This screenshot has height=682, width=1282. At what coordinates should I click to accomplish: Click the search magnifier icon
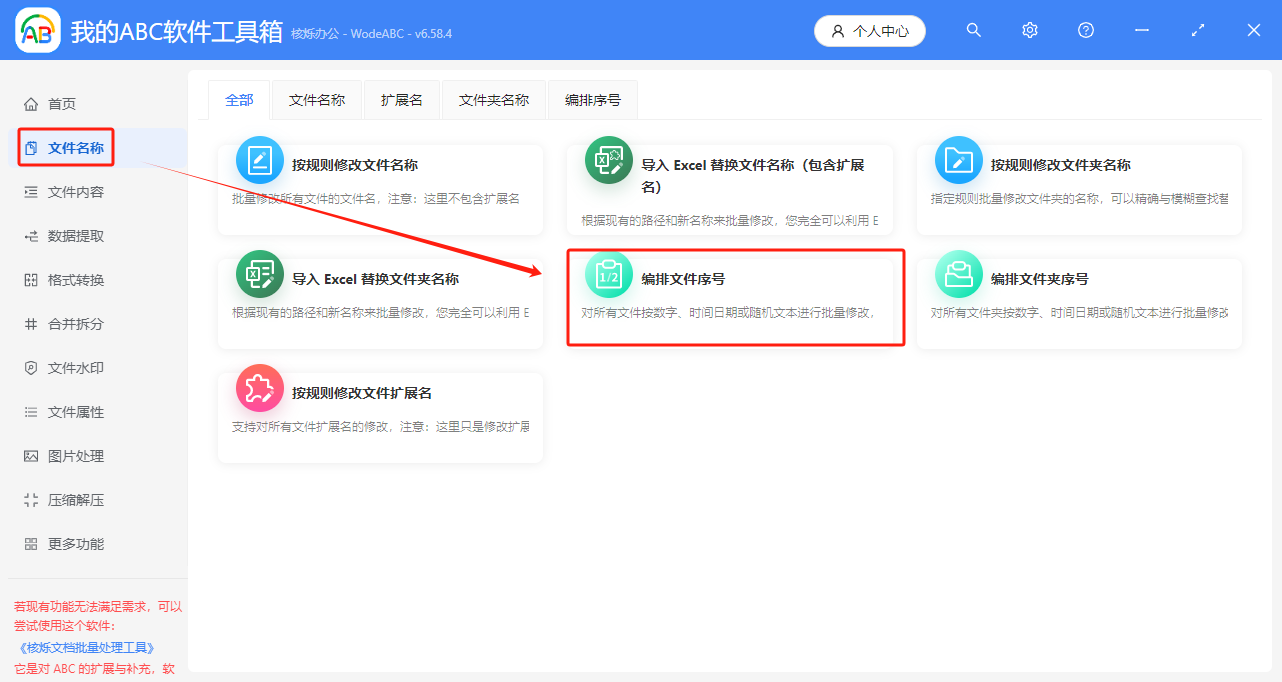pyautogui.click(x=973, y=30)
